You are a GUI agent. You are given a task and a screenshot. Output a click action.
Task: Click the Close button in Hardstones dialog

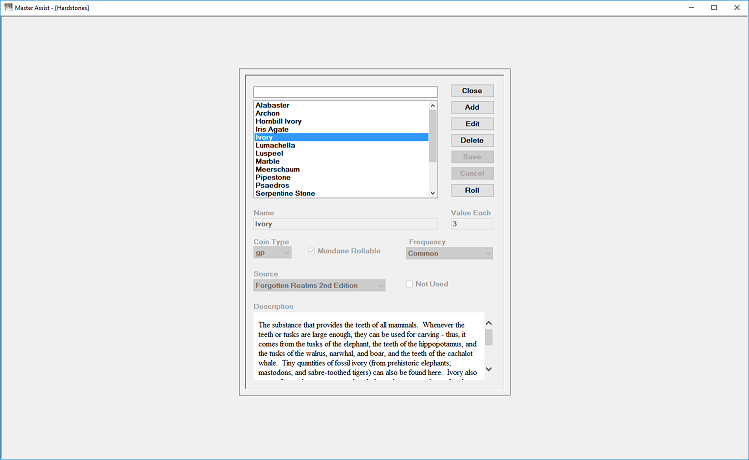point(472,91)
